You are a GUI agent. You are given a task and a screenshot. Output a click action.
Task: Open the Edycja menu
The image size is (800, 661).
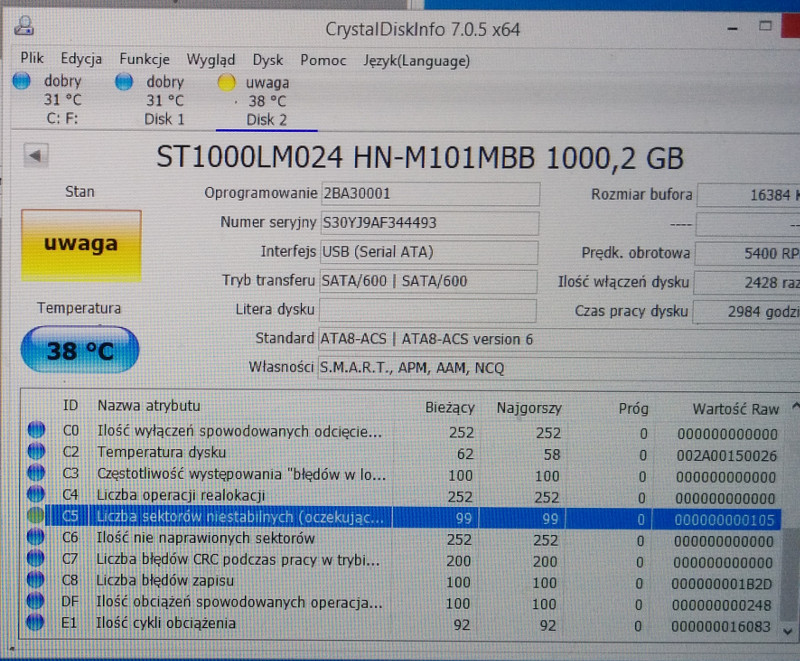(x=81, y=59)
